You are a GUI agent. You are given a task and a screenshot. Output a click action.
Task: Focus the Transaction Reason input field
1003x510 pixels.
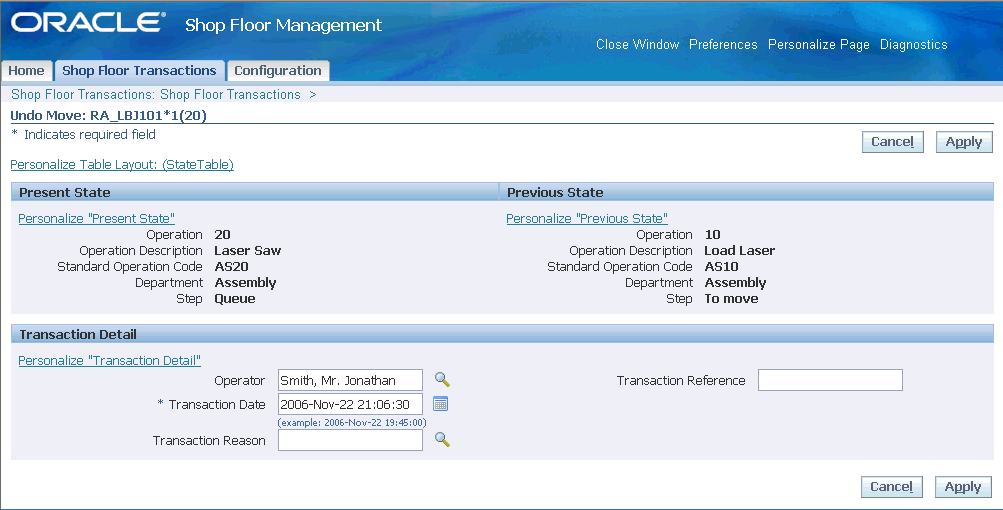click(x=351, y=440)
